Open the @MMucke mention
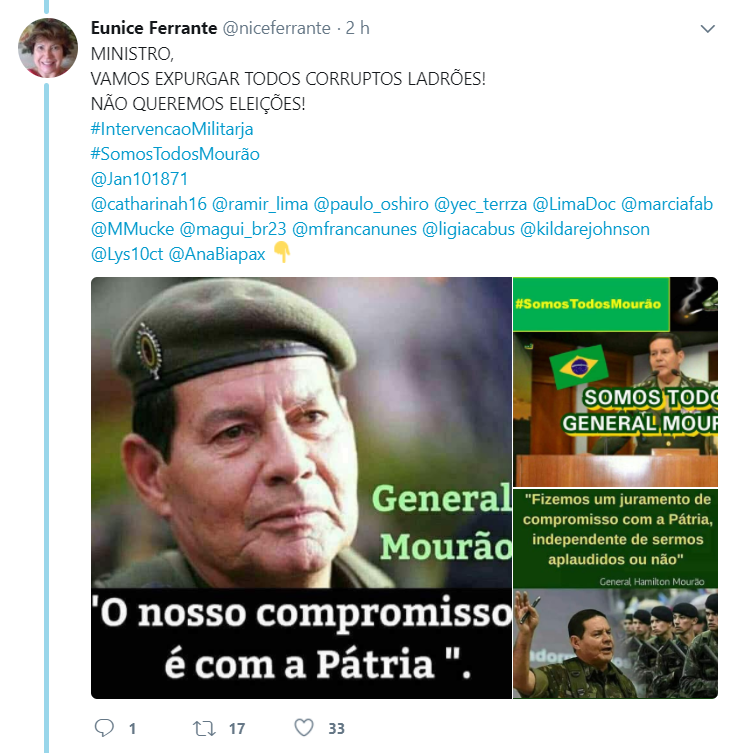The width and height of the screenshot is (756, 753). point(133,229)
